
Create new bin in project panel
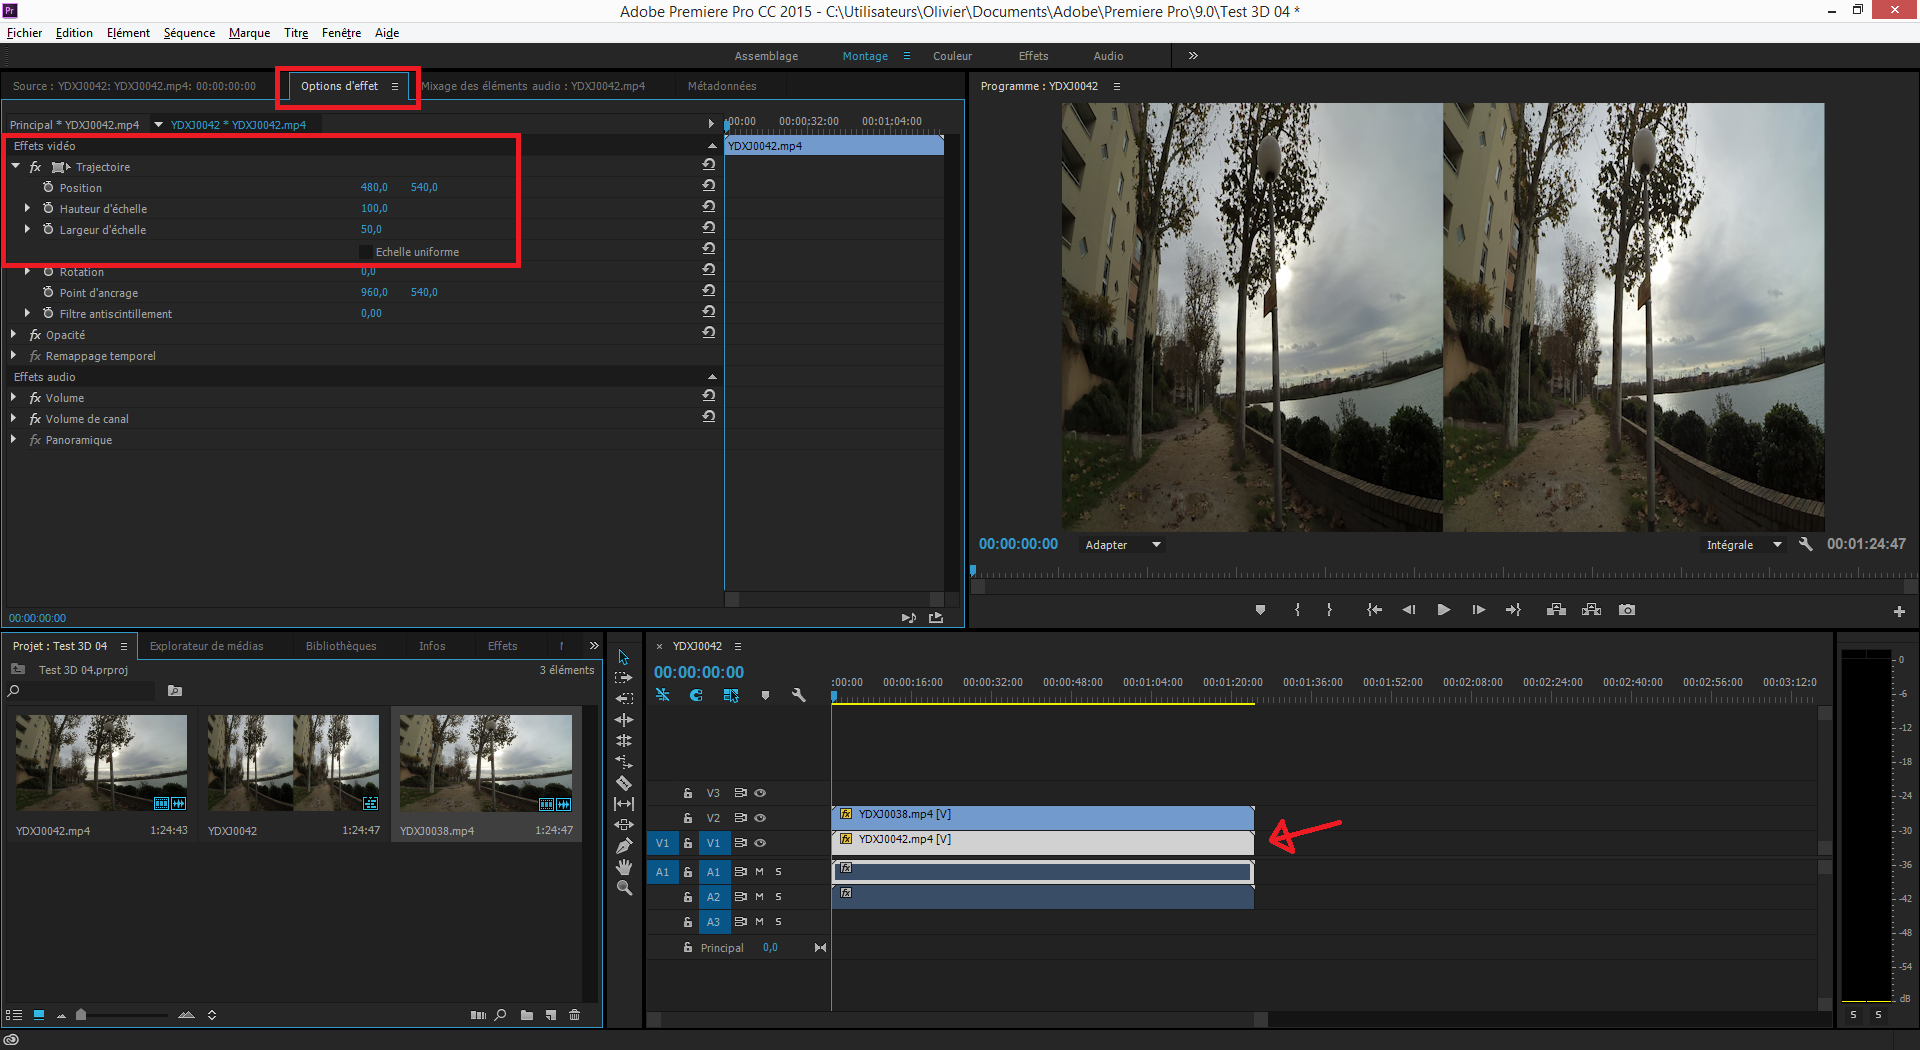(527, 1015)
